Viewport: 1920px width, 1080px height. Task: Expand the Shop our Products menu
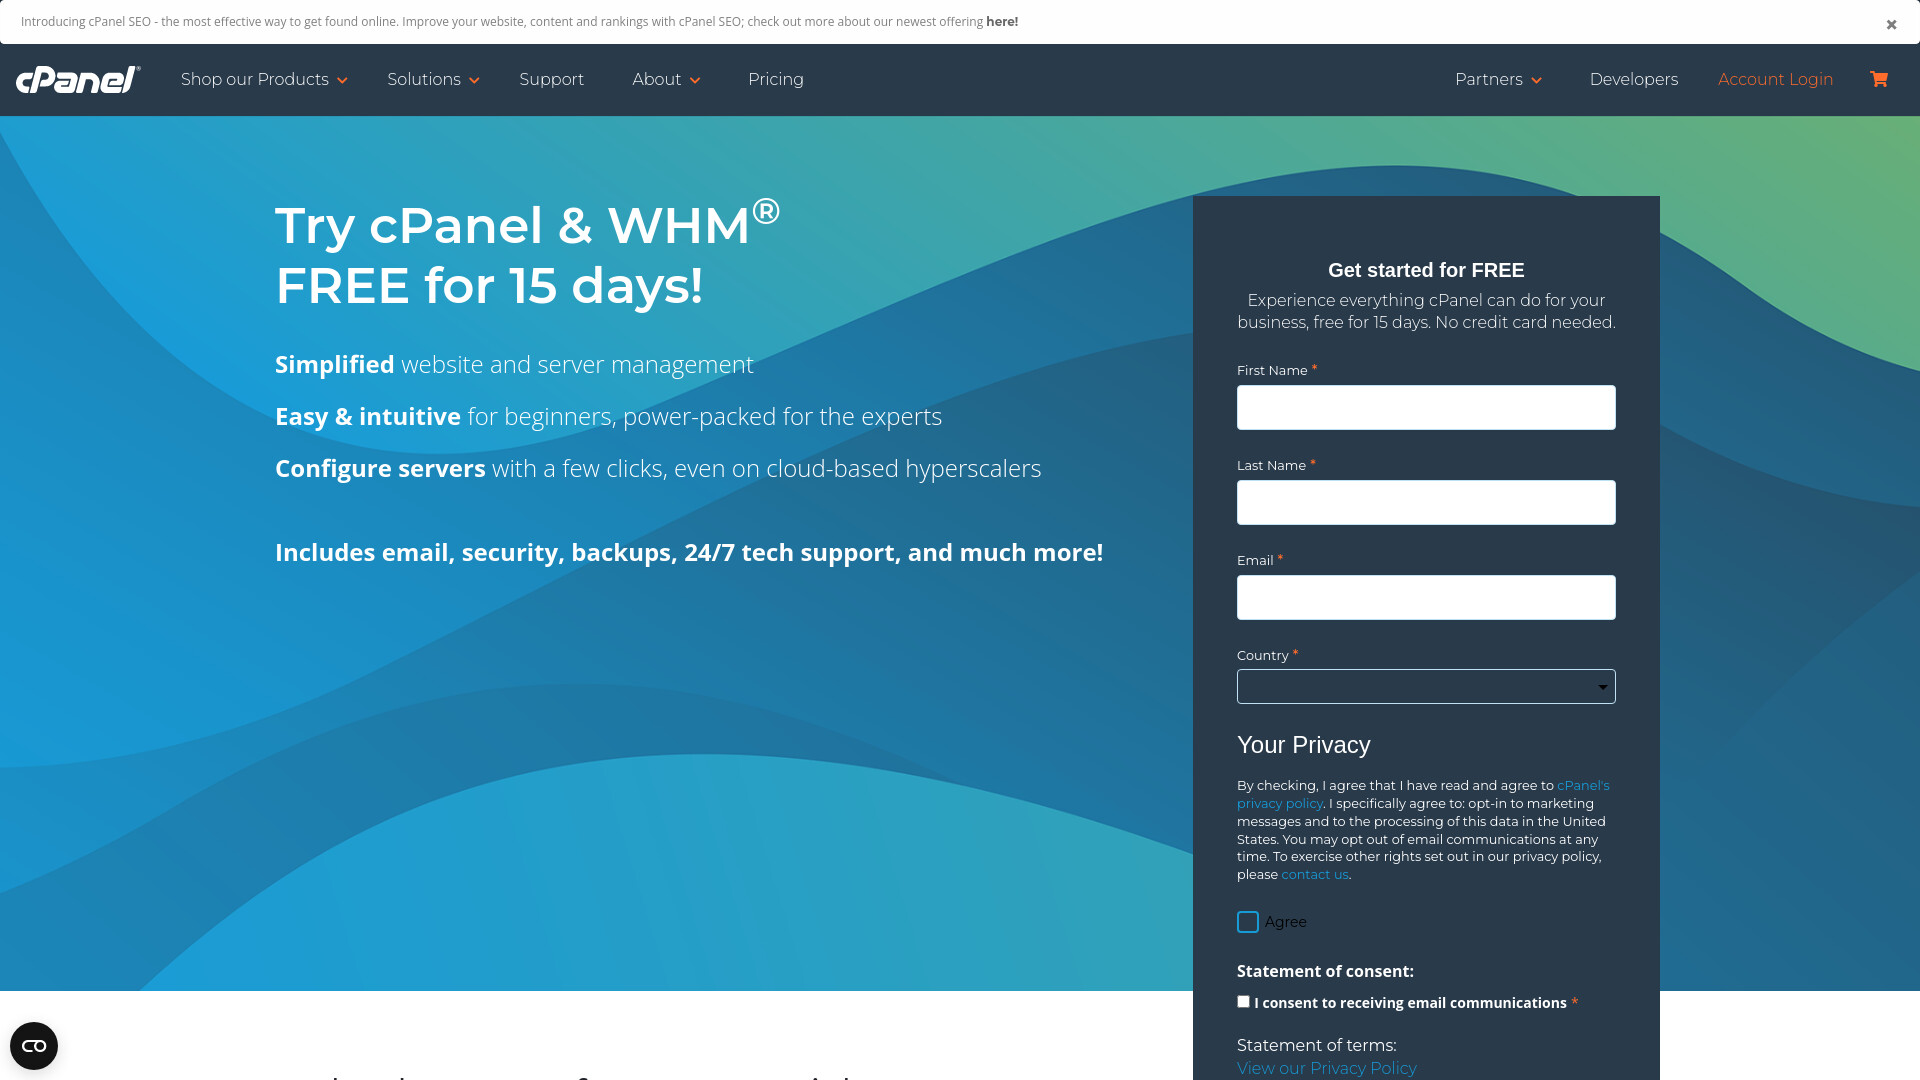(x=264, y=79)
